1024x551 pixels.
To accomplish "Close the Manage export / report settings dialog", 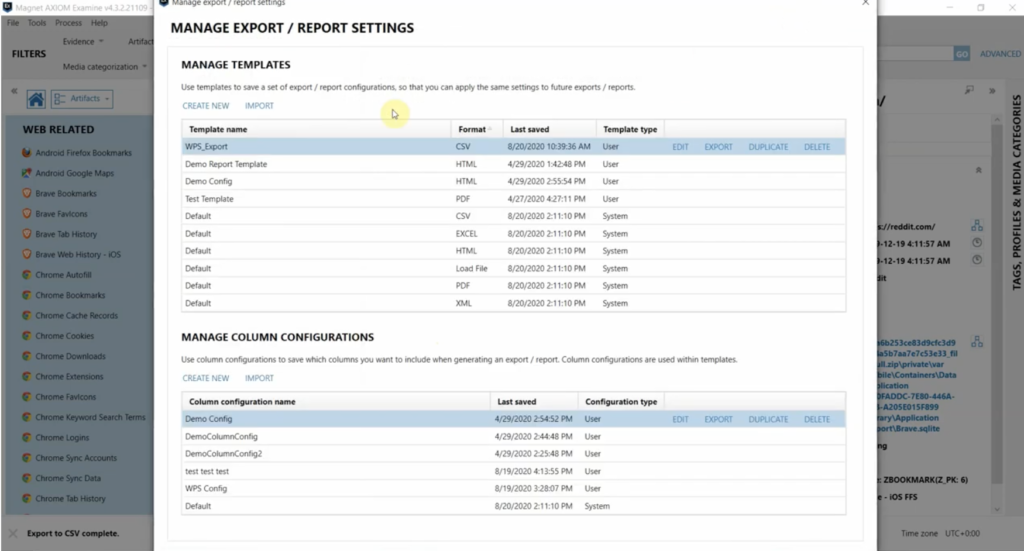I will pos(865,3).
